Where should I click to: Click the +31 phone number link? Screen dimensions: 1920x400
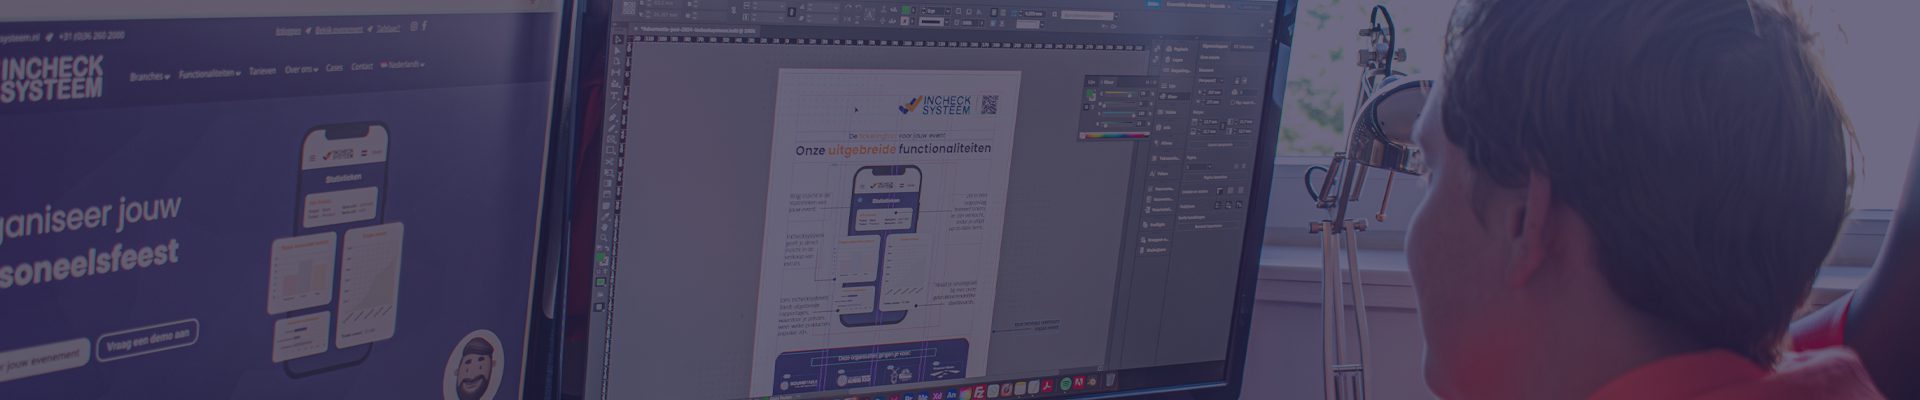(91, 35)
